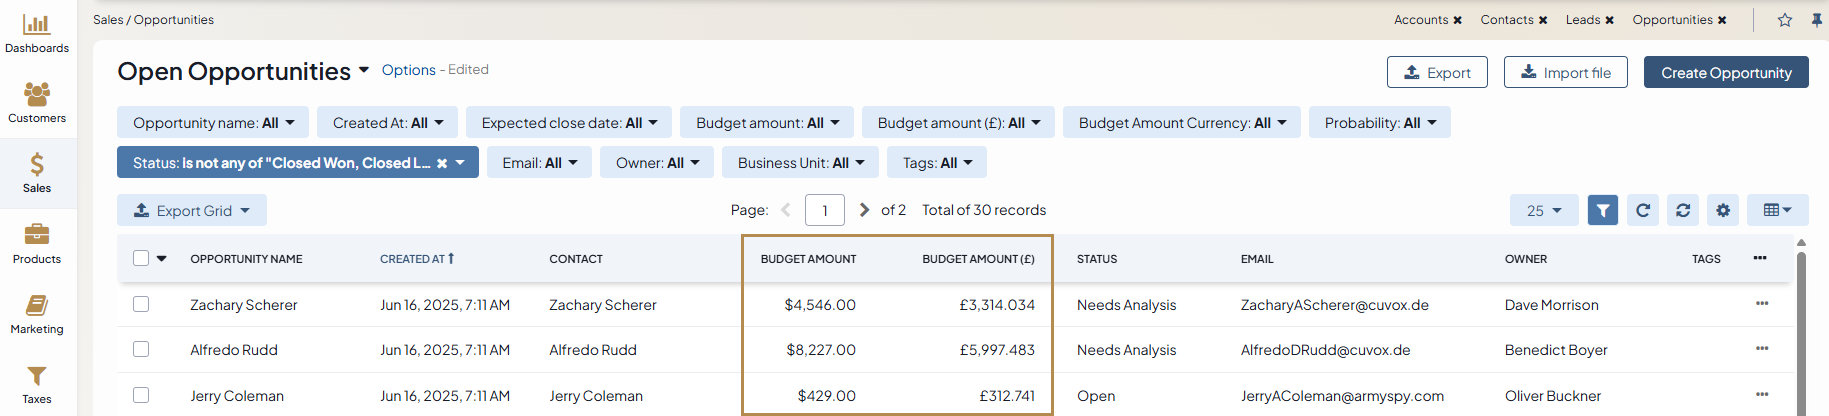The image size is (1829, 416).
Task: Open the Products sidebar section
Action: click(37, 244)
